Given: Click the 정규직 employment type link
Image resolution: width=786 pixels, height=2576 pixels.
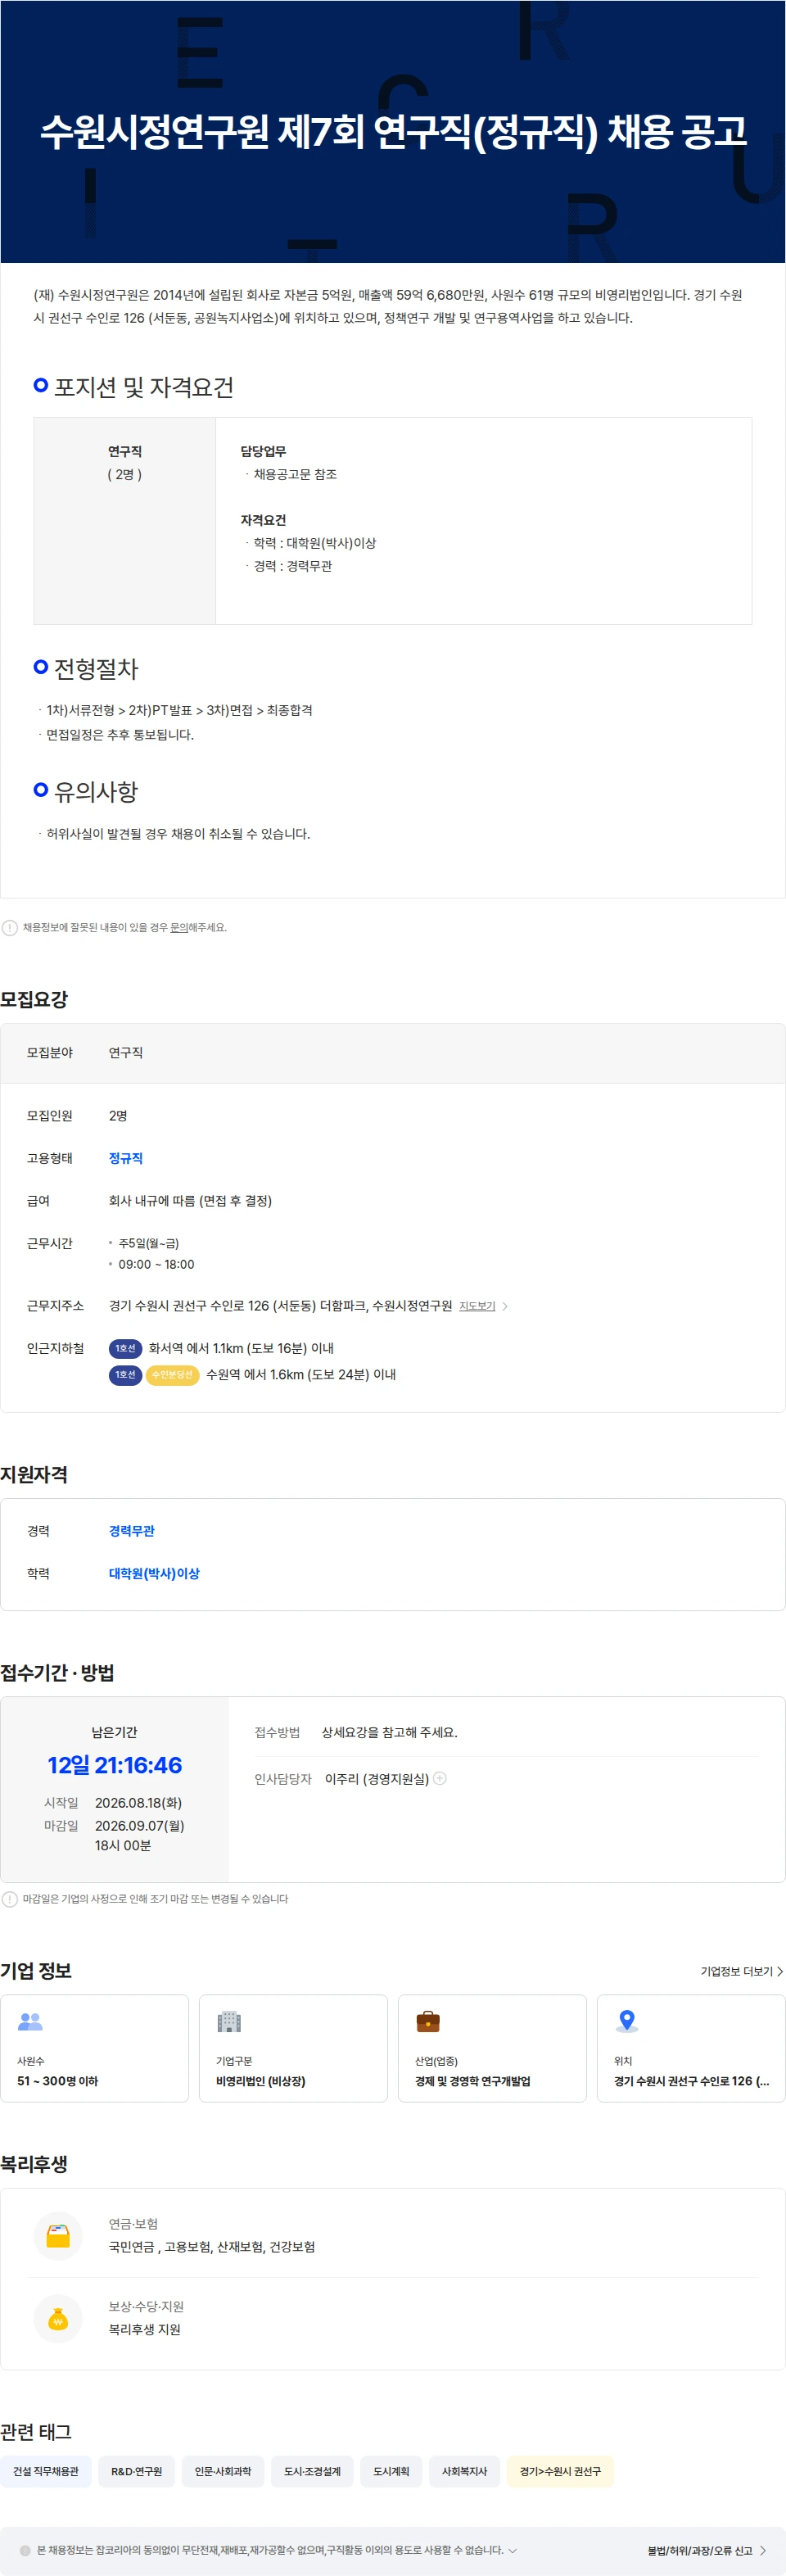Looking at the screenshot, I should click(126, 1158).
